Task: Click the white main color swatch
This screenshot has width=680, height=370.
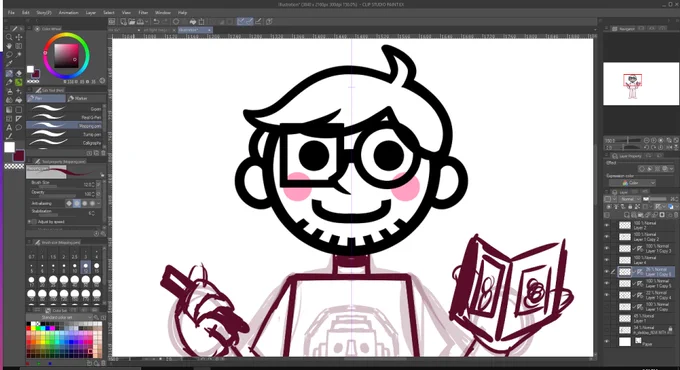Action: [9, 147]
